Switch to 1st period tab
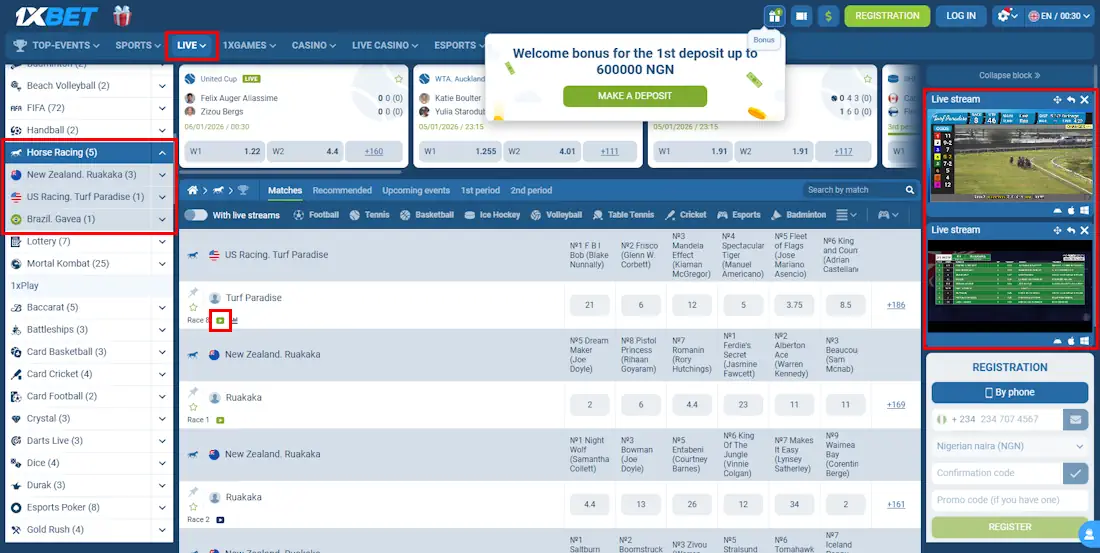 click(x=481, y=190)
